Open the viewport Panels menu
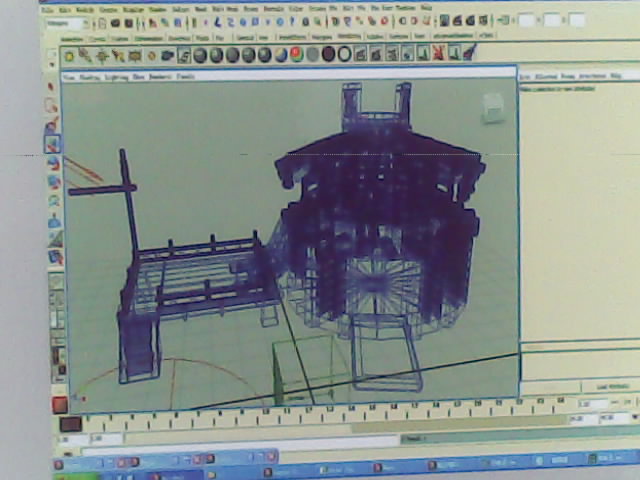Viewport: 640px width, 480px height. (186, 76)
